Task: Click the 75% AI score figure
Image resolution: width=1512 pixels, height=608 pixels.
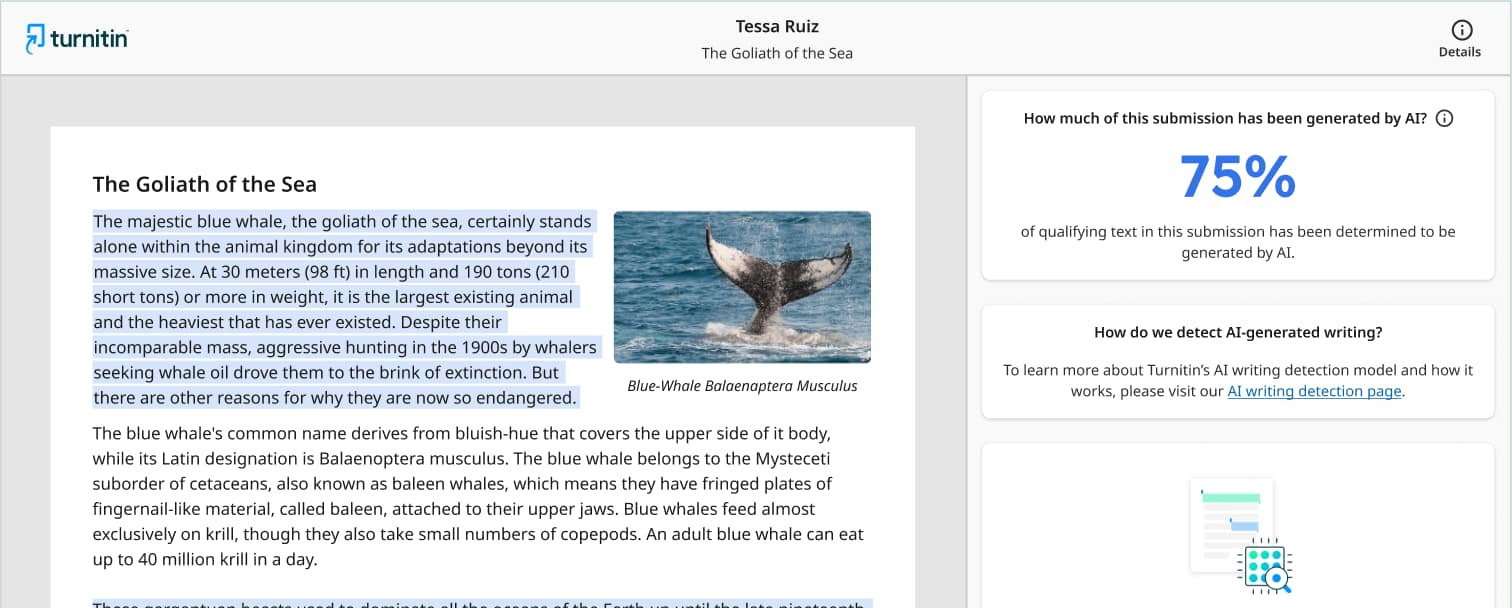Action: [x=1238, y=177]
